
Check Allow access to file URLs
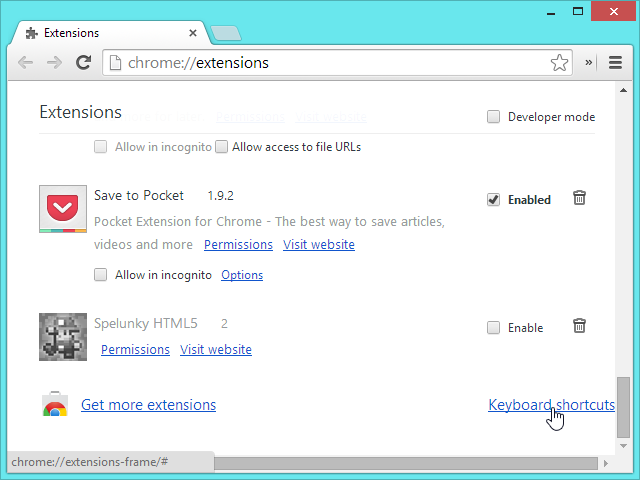coord(221,147)
